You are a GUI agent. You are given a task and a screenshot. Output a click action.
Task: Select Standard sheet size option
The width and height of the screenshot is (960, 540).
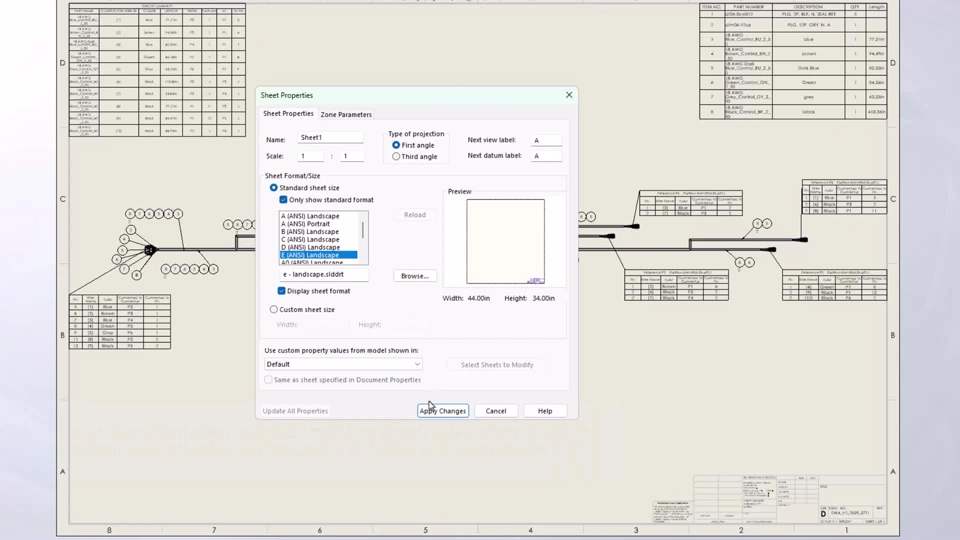(274, 188)
